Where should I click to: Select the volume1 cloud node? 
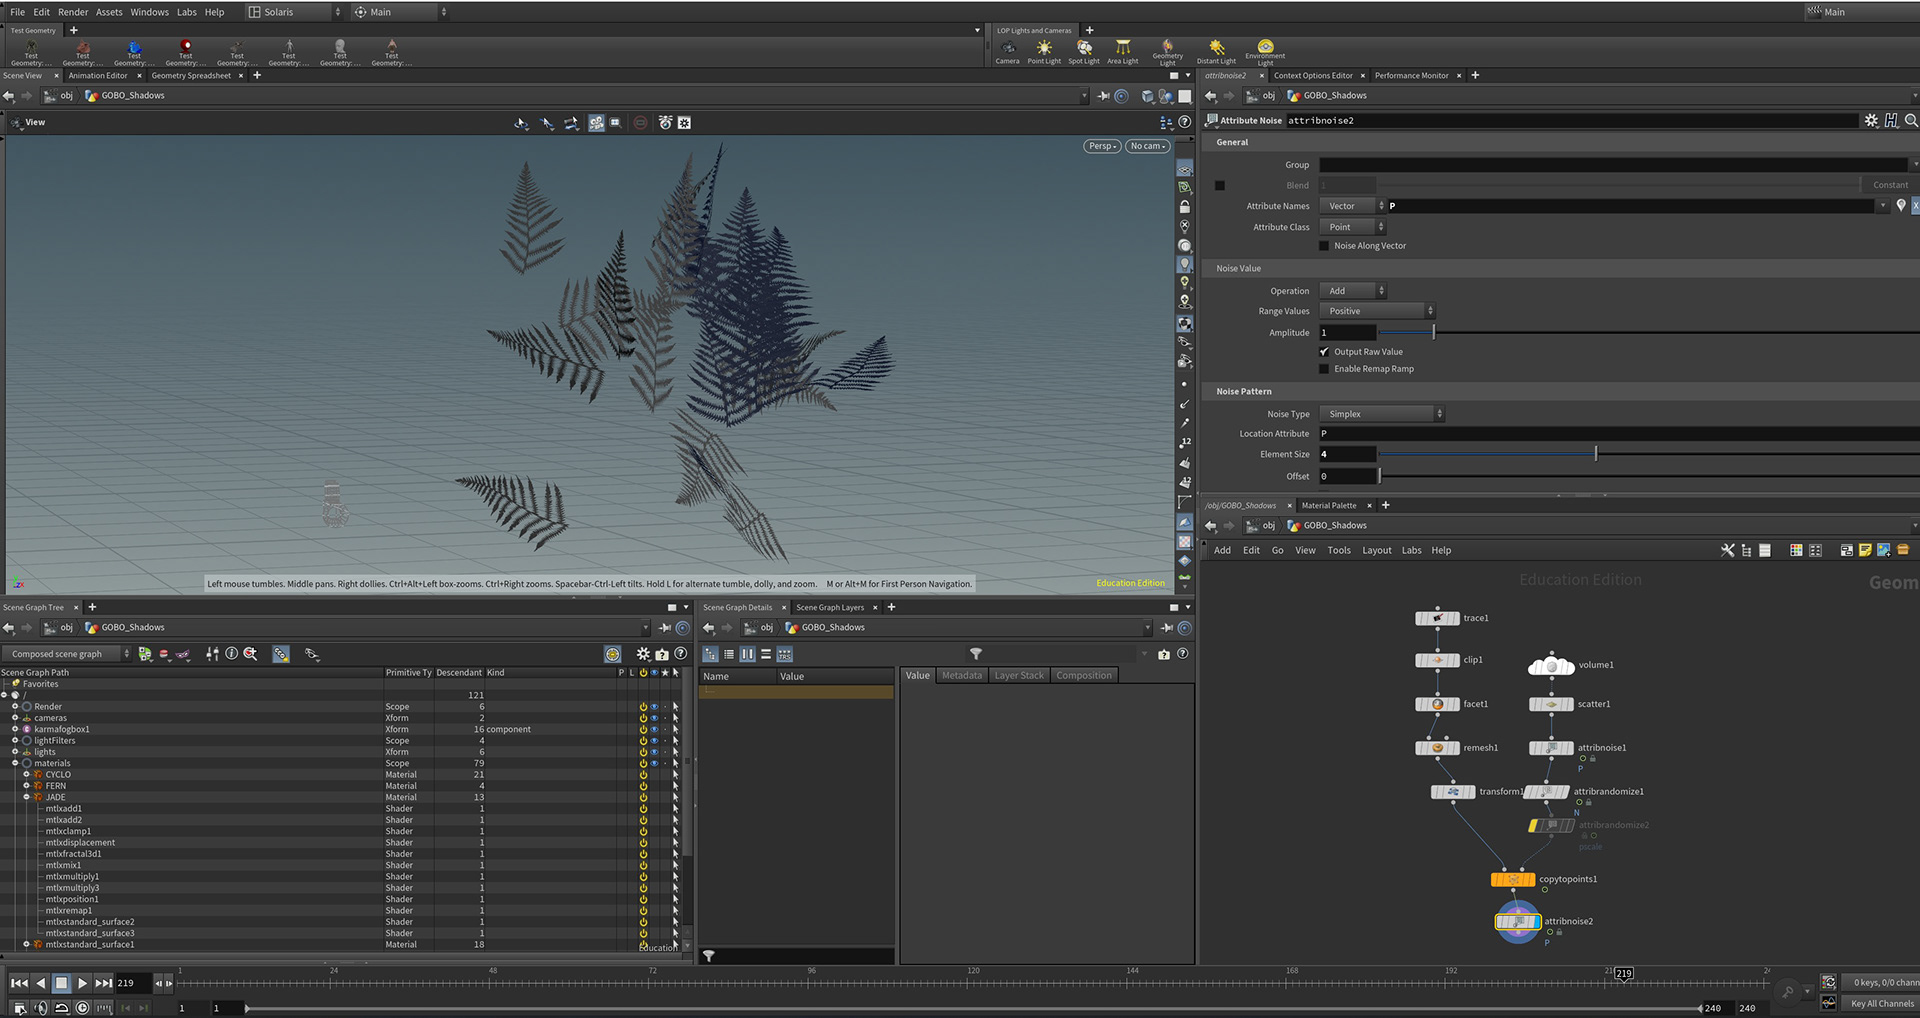pos(1551,665)
